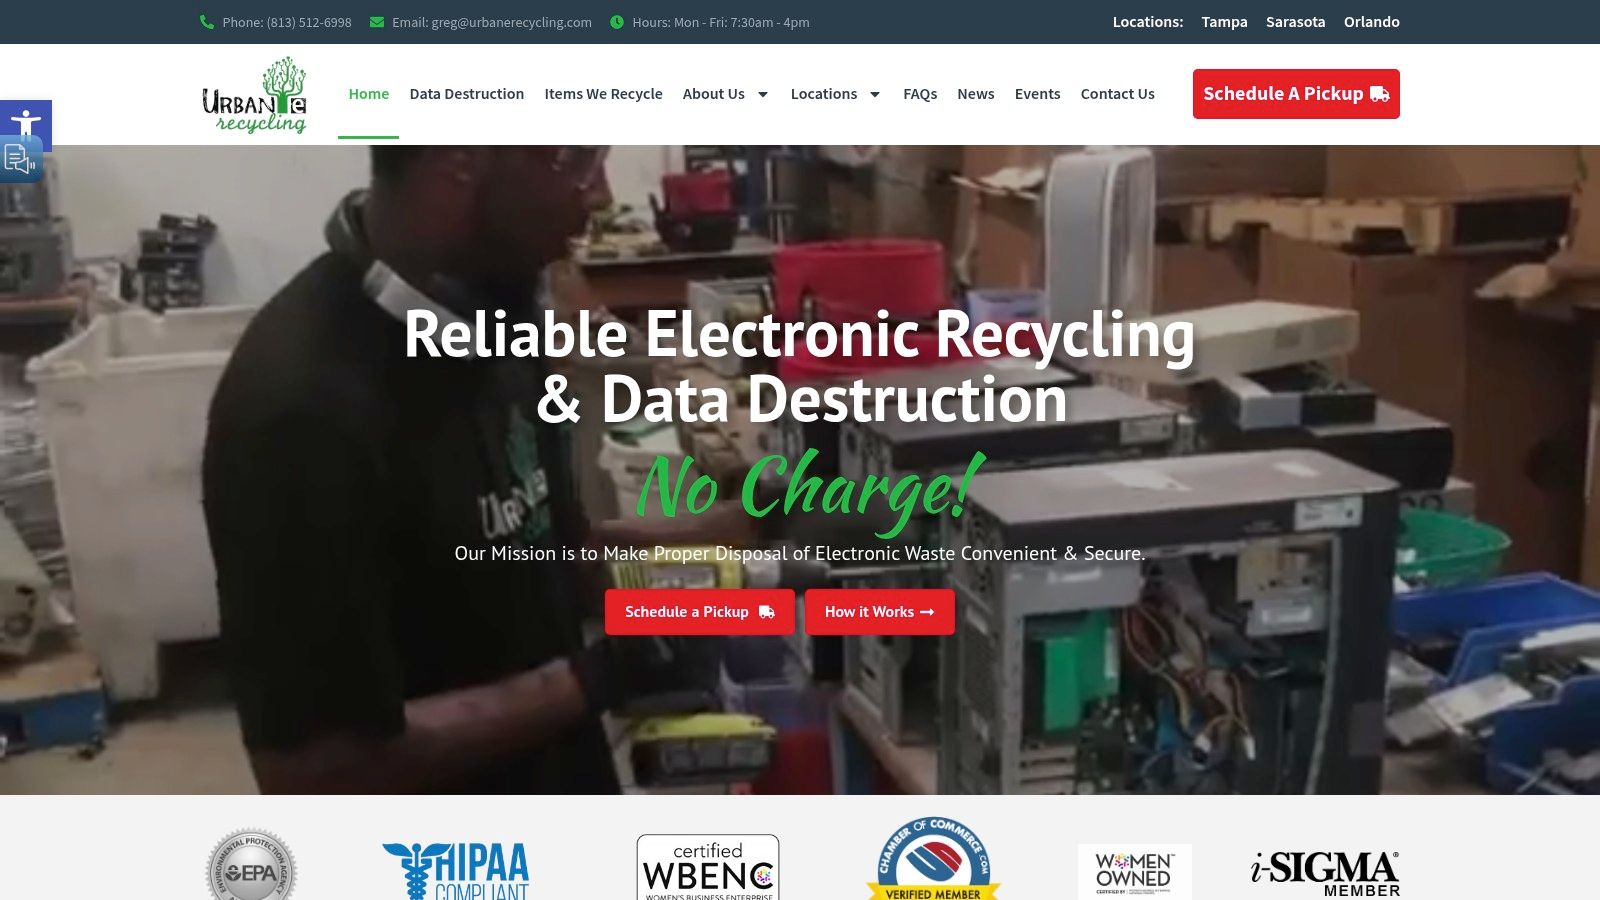Screen dimensions: 1600x900
Task: Click the Sarasota location link
Action: [x=1295, y=21]
